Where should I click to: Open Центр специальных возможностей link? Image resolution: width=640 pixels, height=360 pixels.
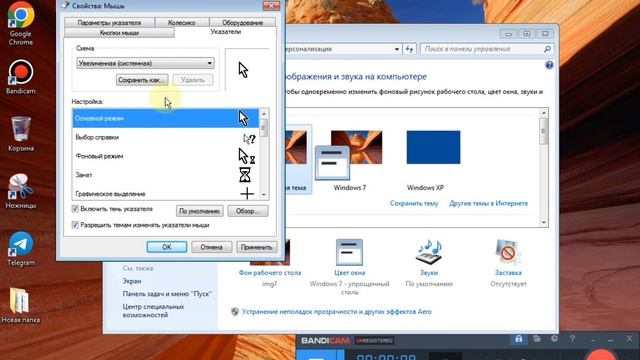[x=153, y=311]
